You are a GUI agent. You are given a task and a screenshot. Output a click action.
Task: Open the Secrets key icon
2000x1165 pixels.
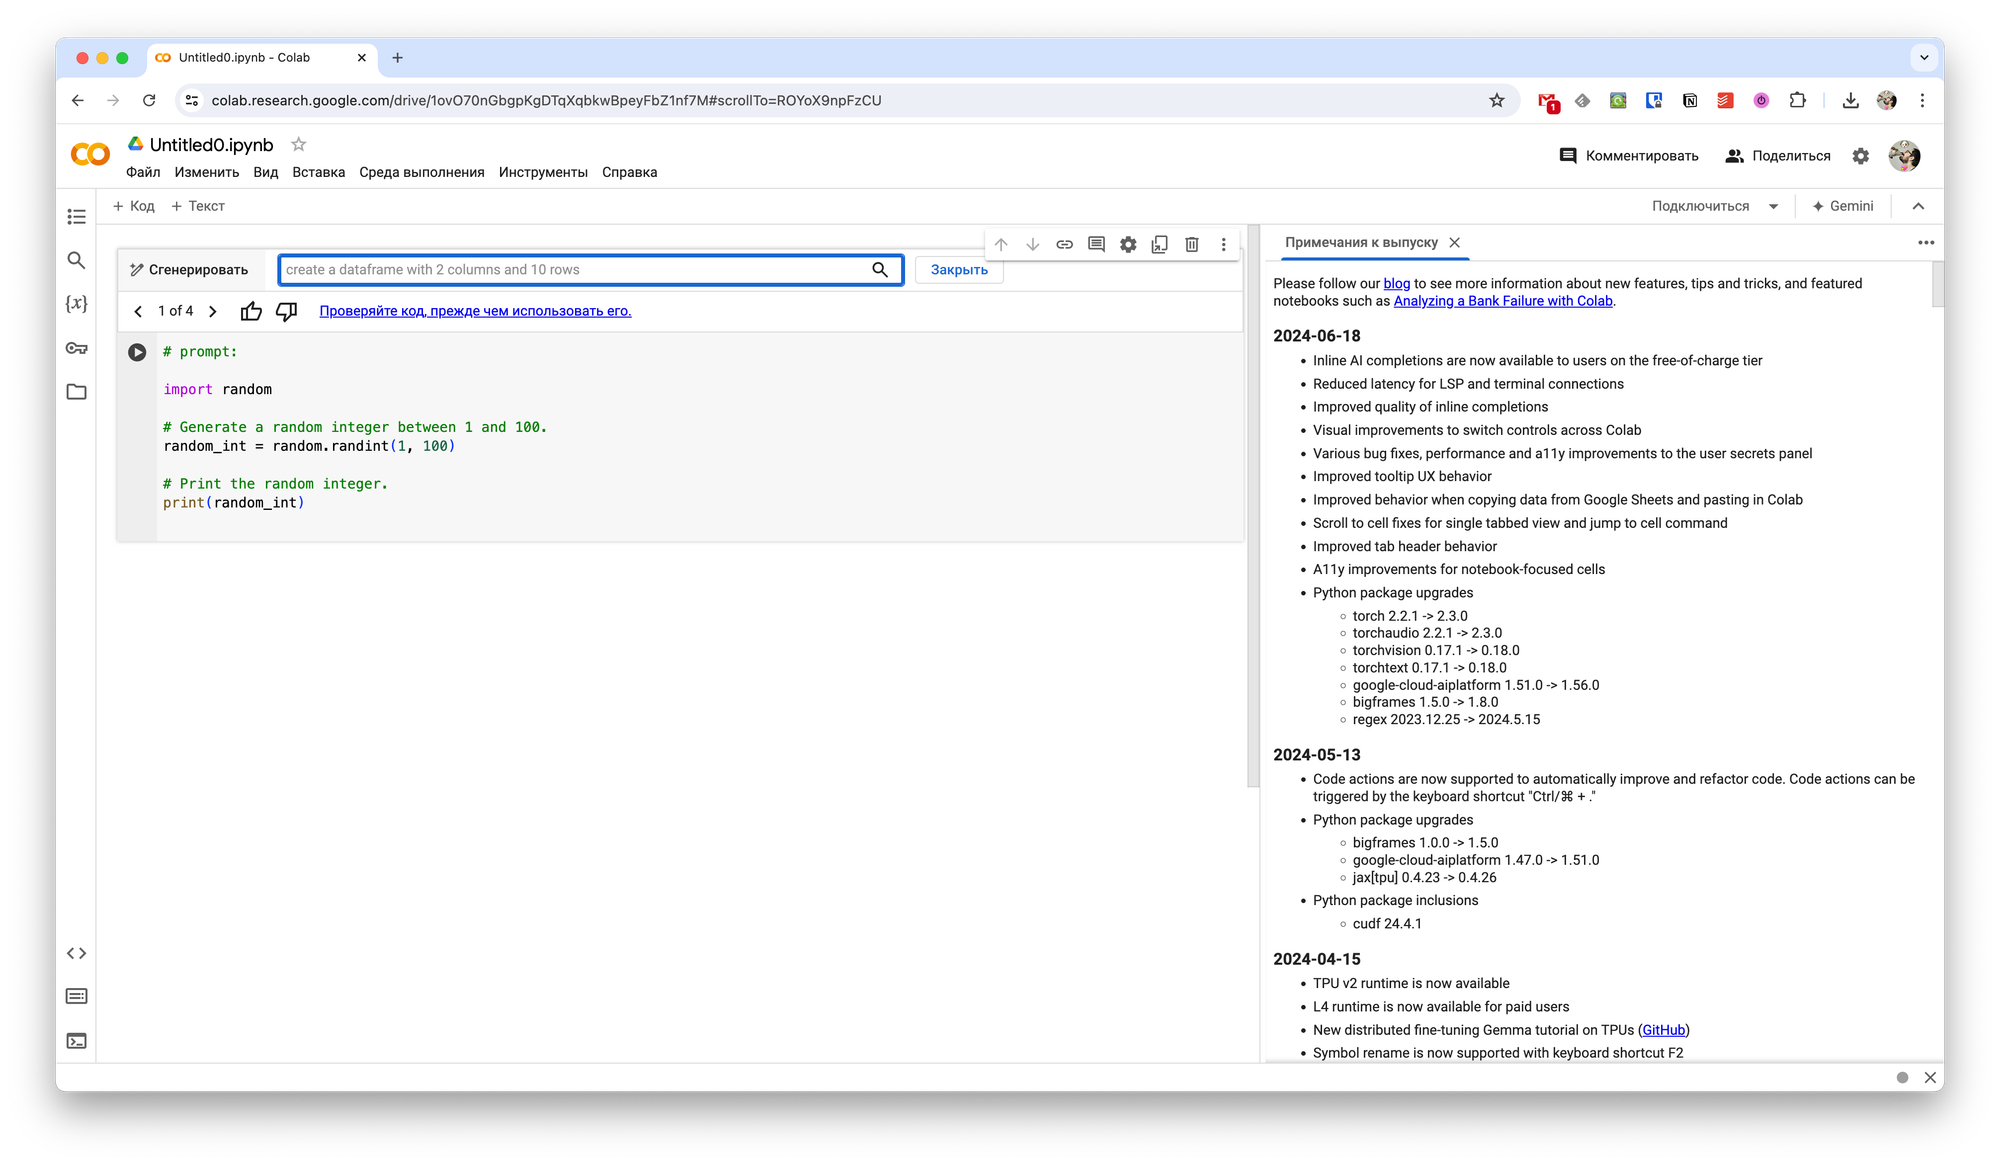(x=76, y=348)
